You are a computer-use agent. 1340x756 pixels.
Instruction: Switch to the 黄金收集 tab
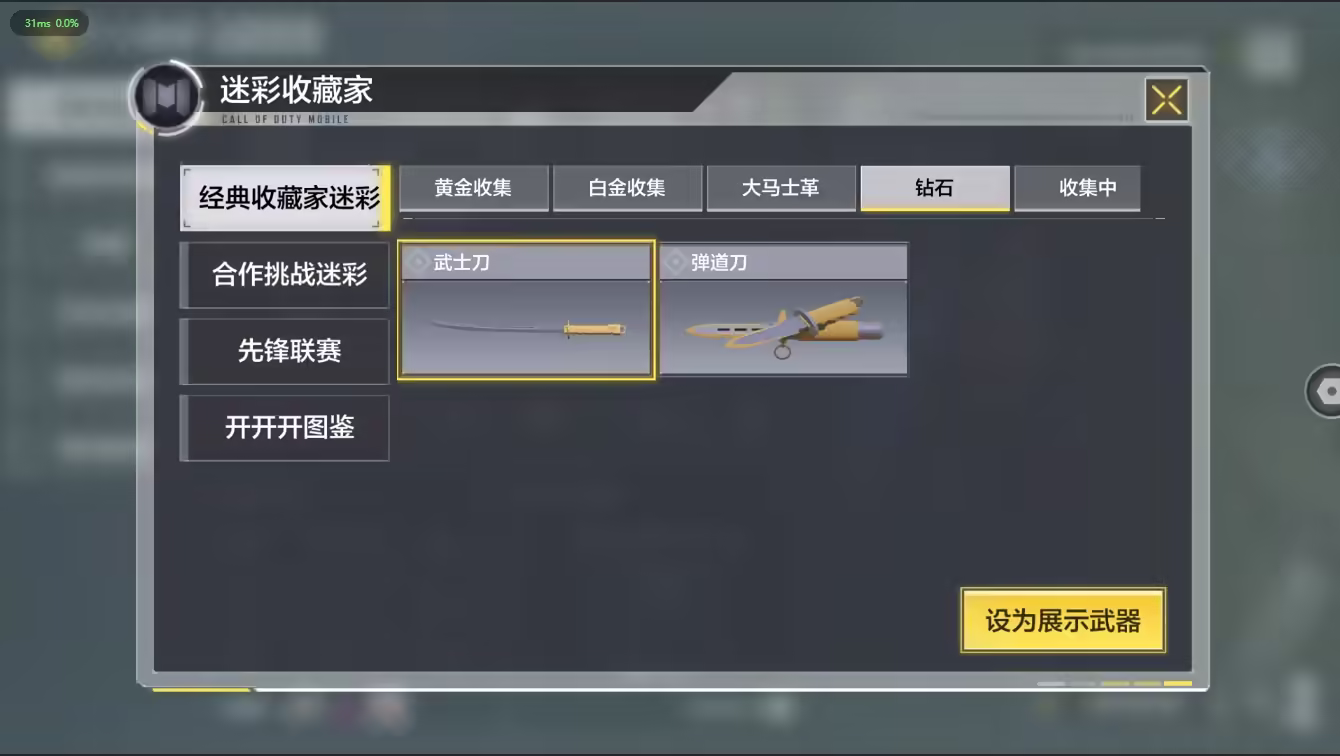pyautogui.click(x=474, y=188)
